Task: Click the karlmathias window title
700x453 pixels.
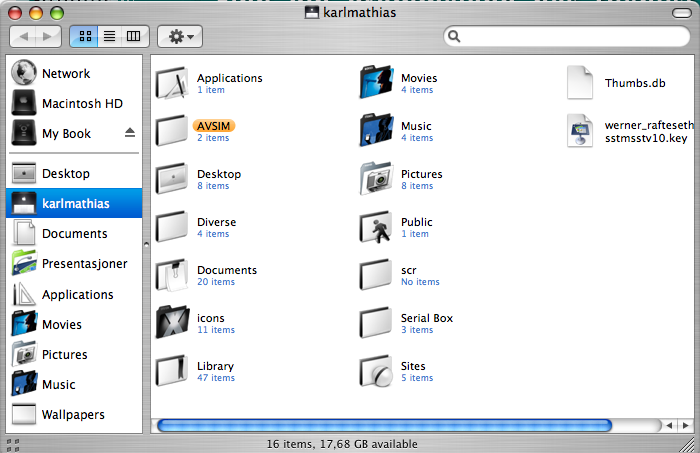Action: 359,12
